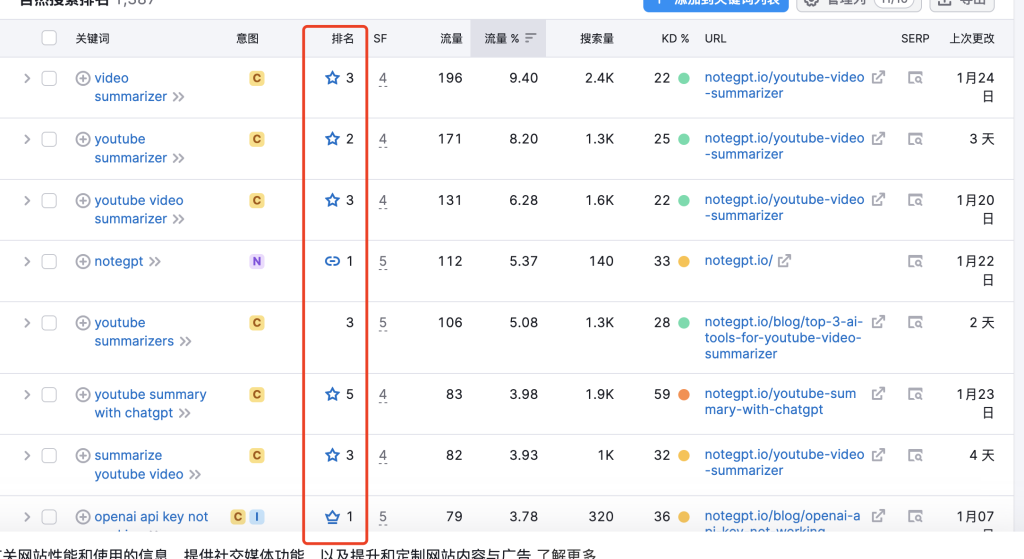Screen dimensions: 1024x559
Task: Check the 'youtube summarizers' row checkbox
Action: [x=49, y=323]
